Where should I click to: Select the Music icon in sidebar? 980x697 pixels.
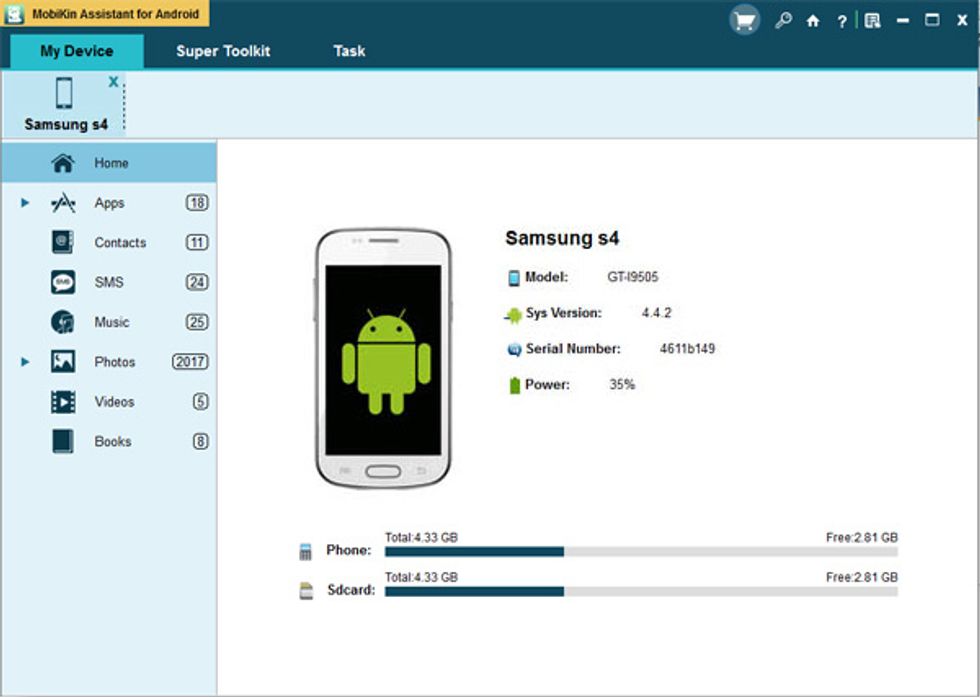(63, 322)
